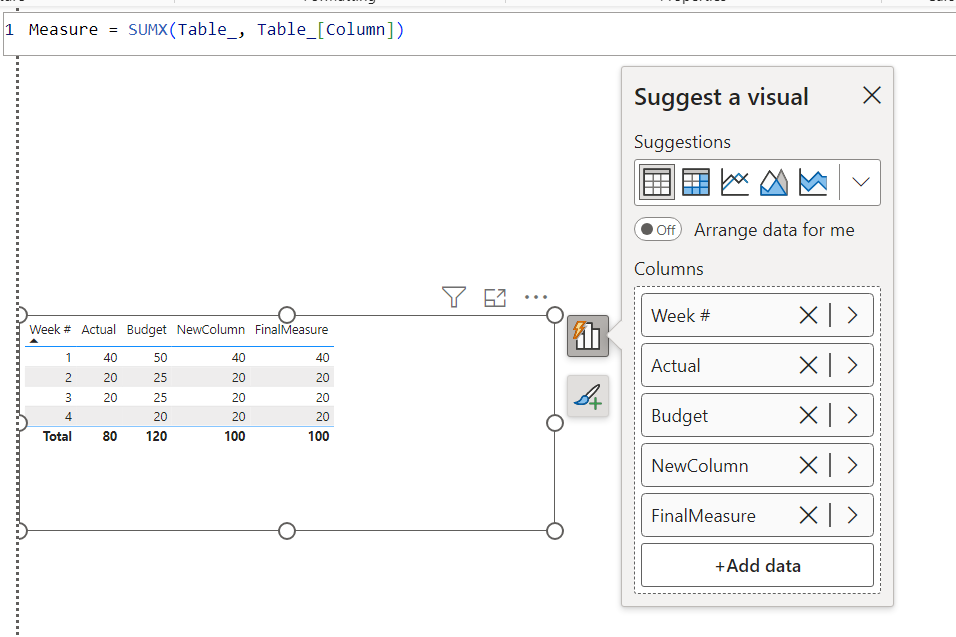Screen dimensions: 956x637
Task: Click in the DAX formula bar
Action: pos(479,34)
